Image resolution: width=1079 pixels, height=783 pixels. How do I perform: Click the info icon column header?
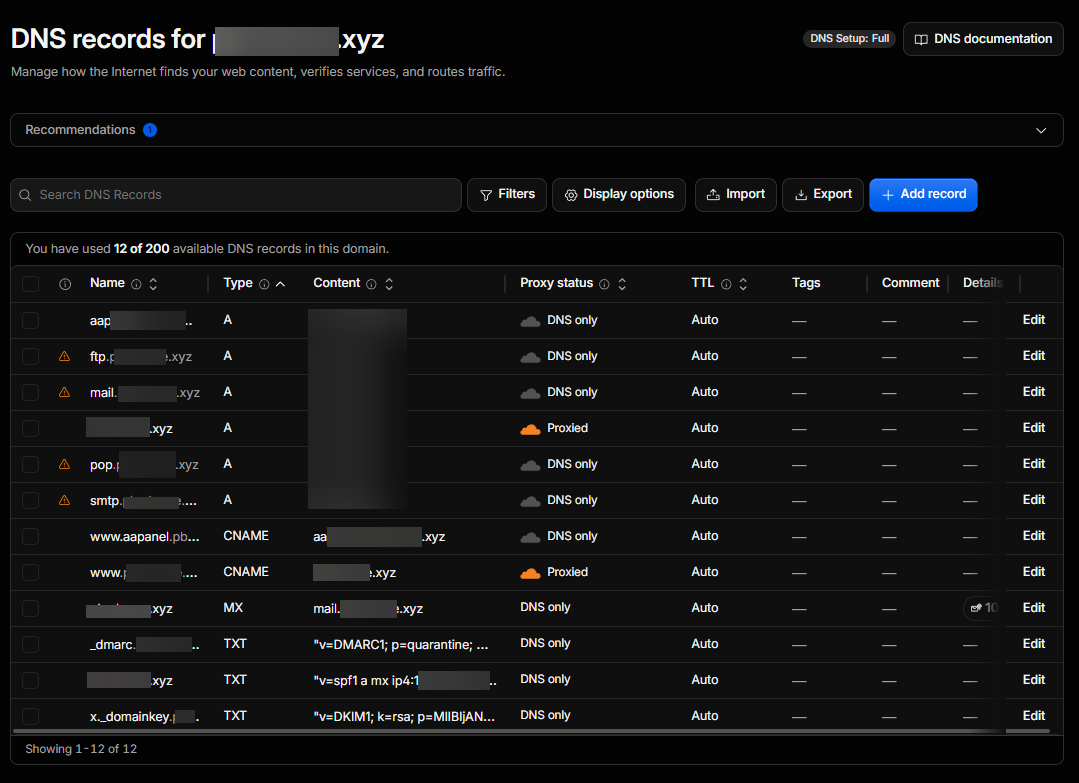[x=65, y=284]
